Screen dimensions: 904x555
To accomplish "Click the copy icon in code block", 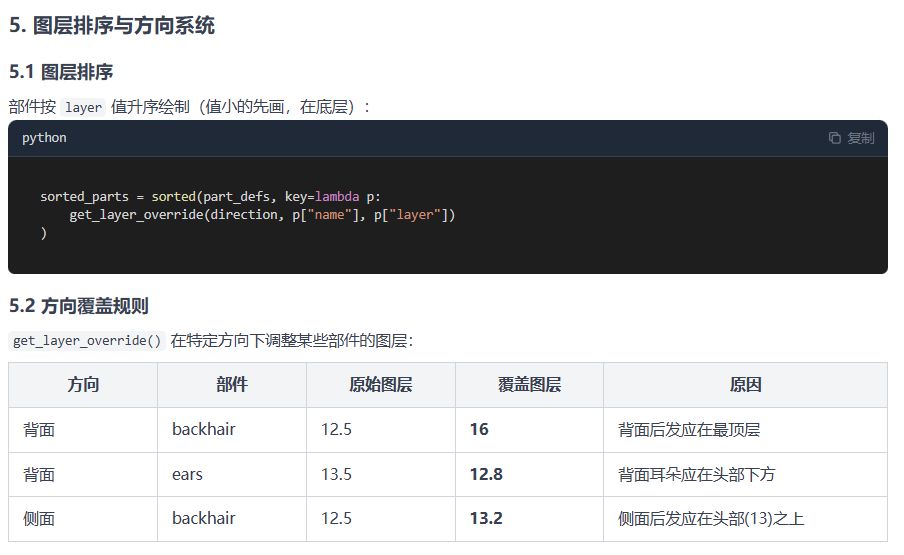I will click(835, 138).
